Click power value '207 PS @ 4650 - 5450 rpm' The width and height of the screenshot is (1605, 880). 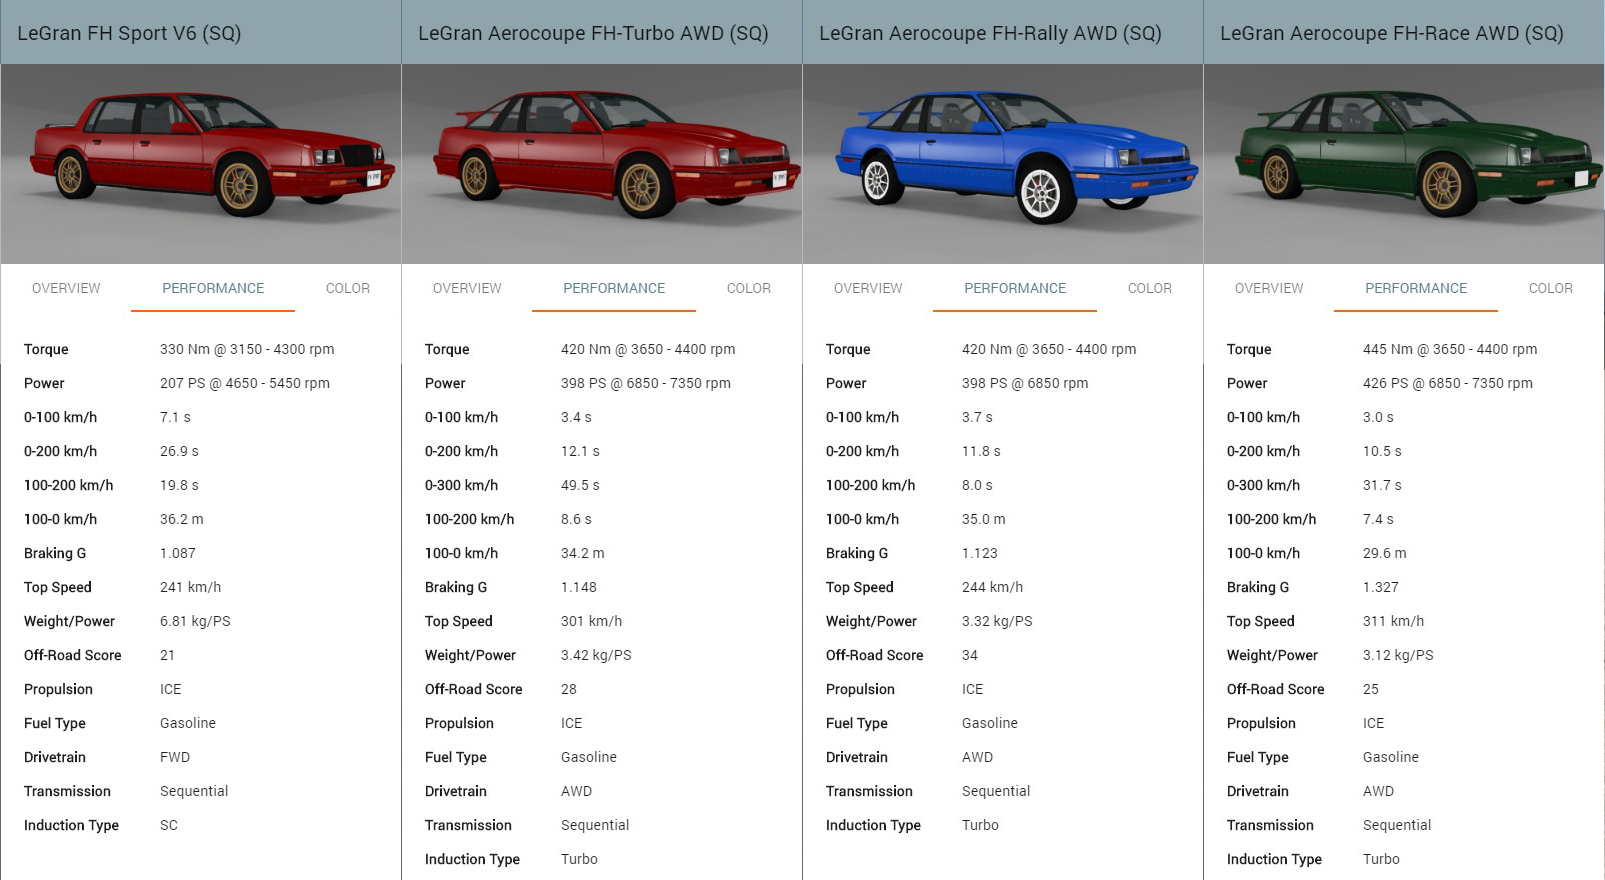(x=245, y=383)
